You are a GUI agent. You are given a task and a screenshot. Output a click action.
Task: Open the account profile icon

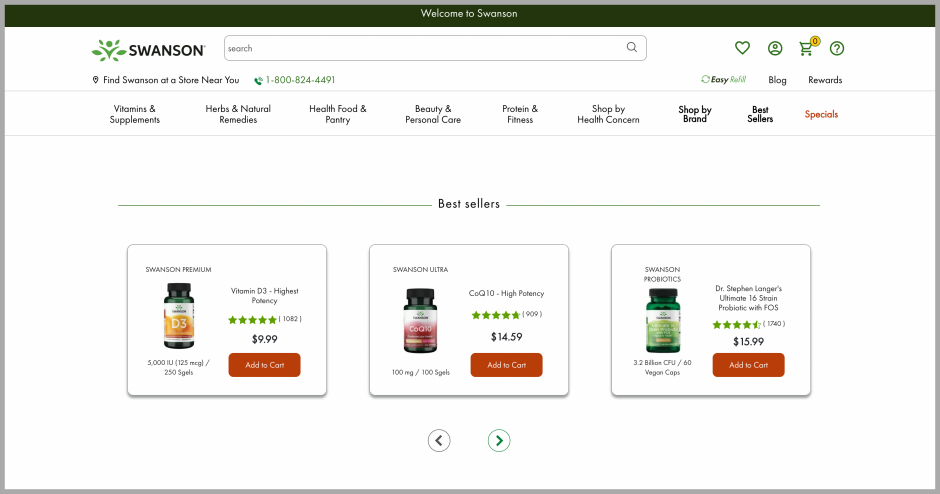pyautogui.click(x=775, y=49)
